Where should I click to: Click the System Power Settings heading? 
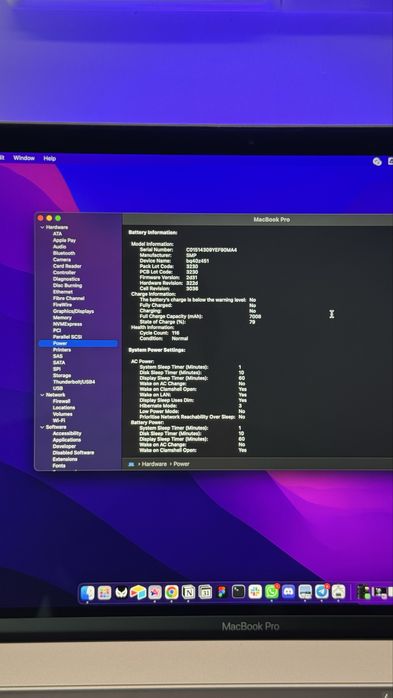[x=157, y=350]
